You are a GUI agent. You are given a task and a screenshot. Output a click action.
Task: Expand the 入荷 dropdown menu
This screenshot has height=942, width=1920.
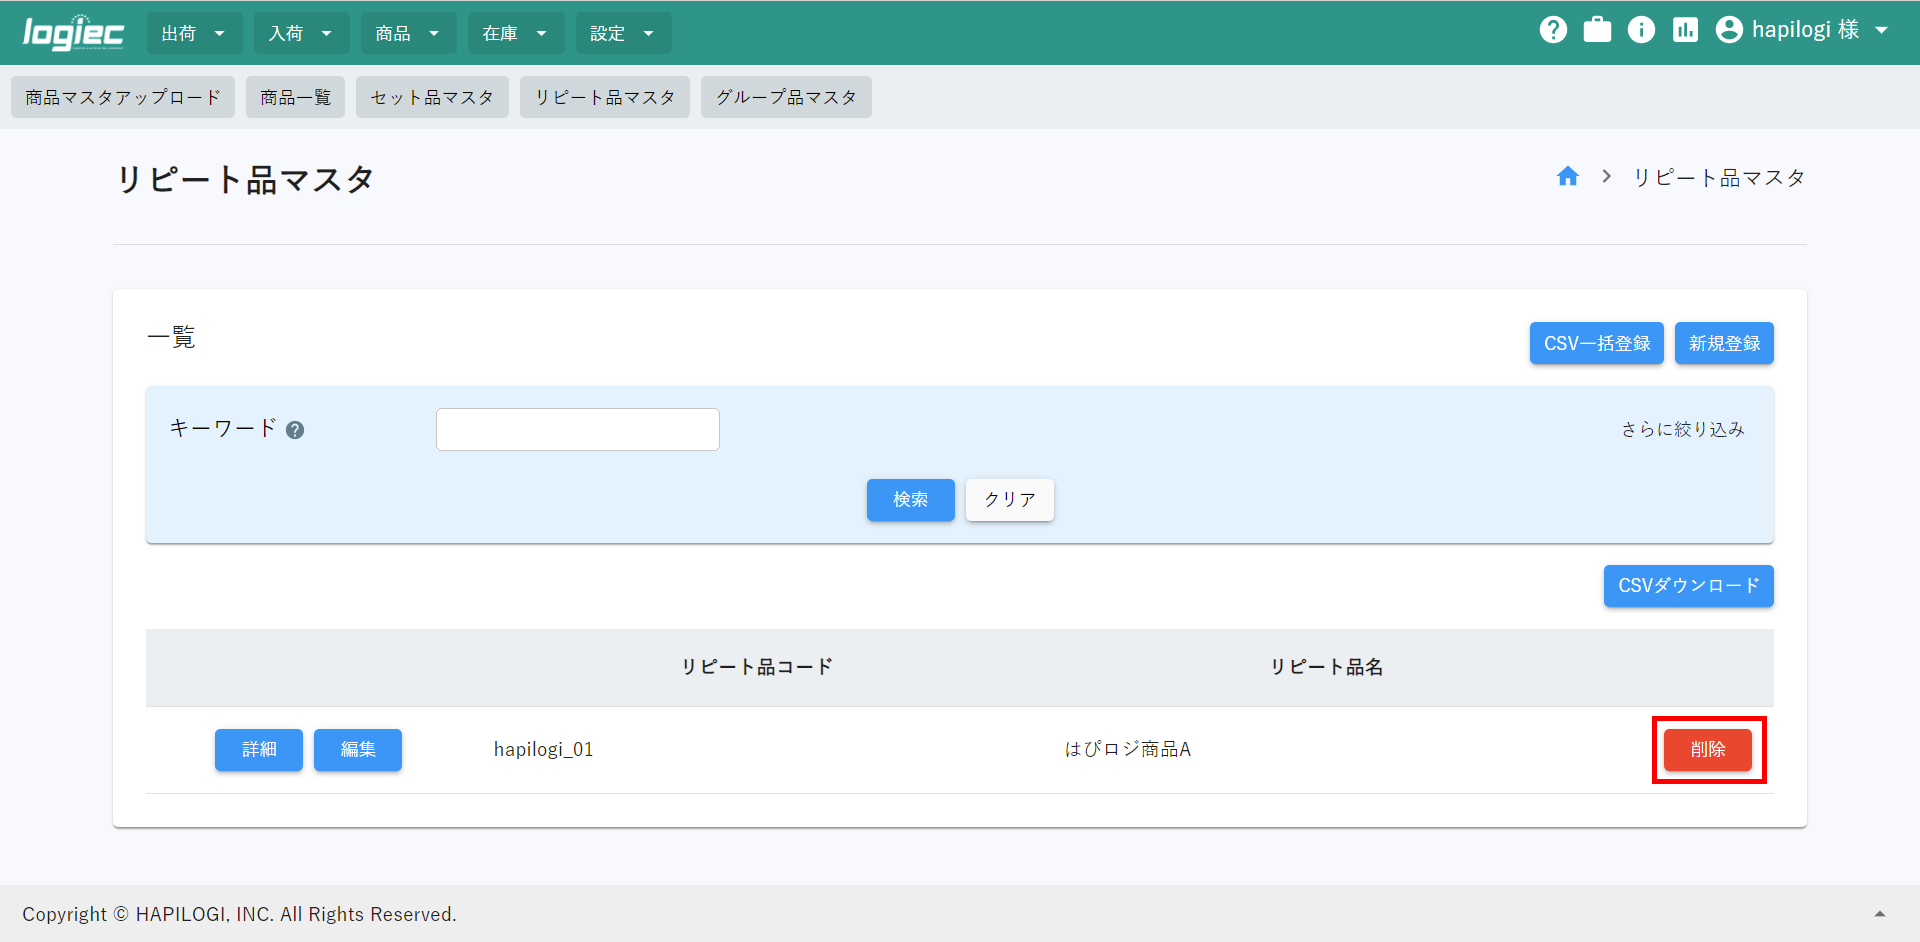[301, 33]
